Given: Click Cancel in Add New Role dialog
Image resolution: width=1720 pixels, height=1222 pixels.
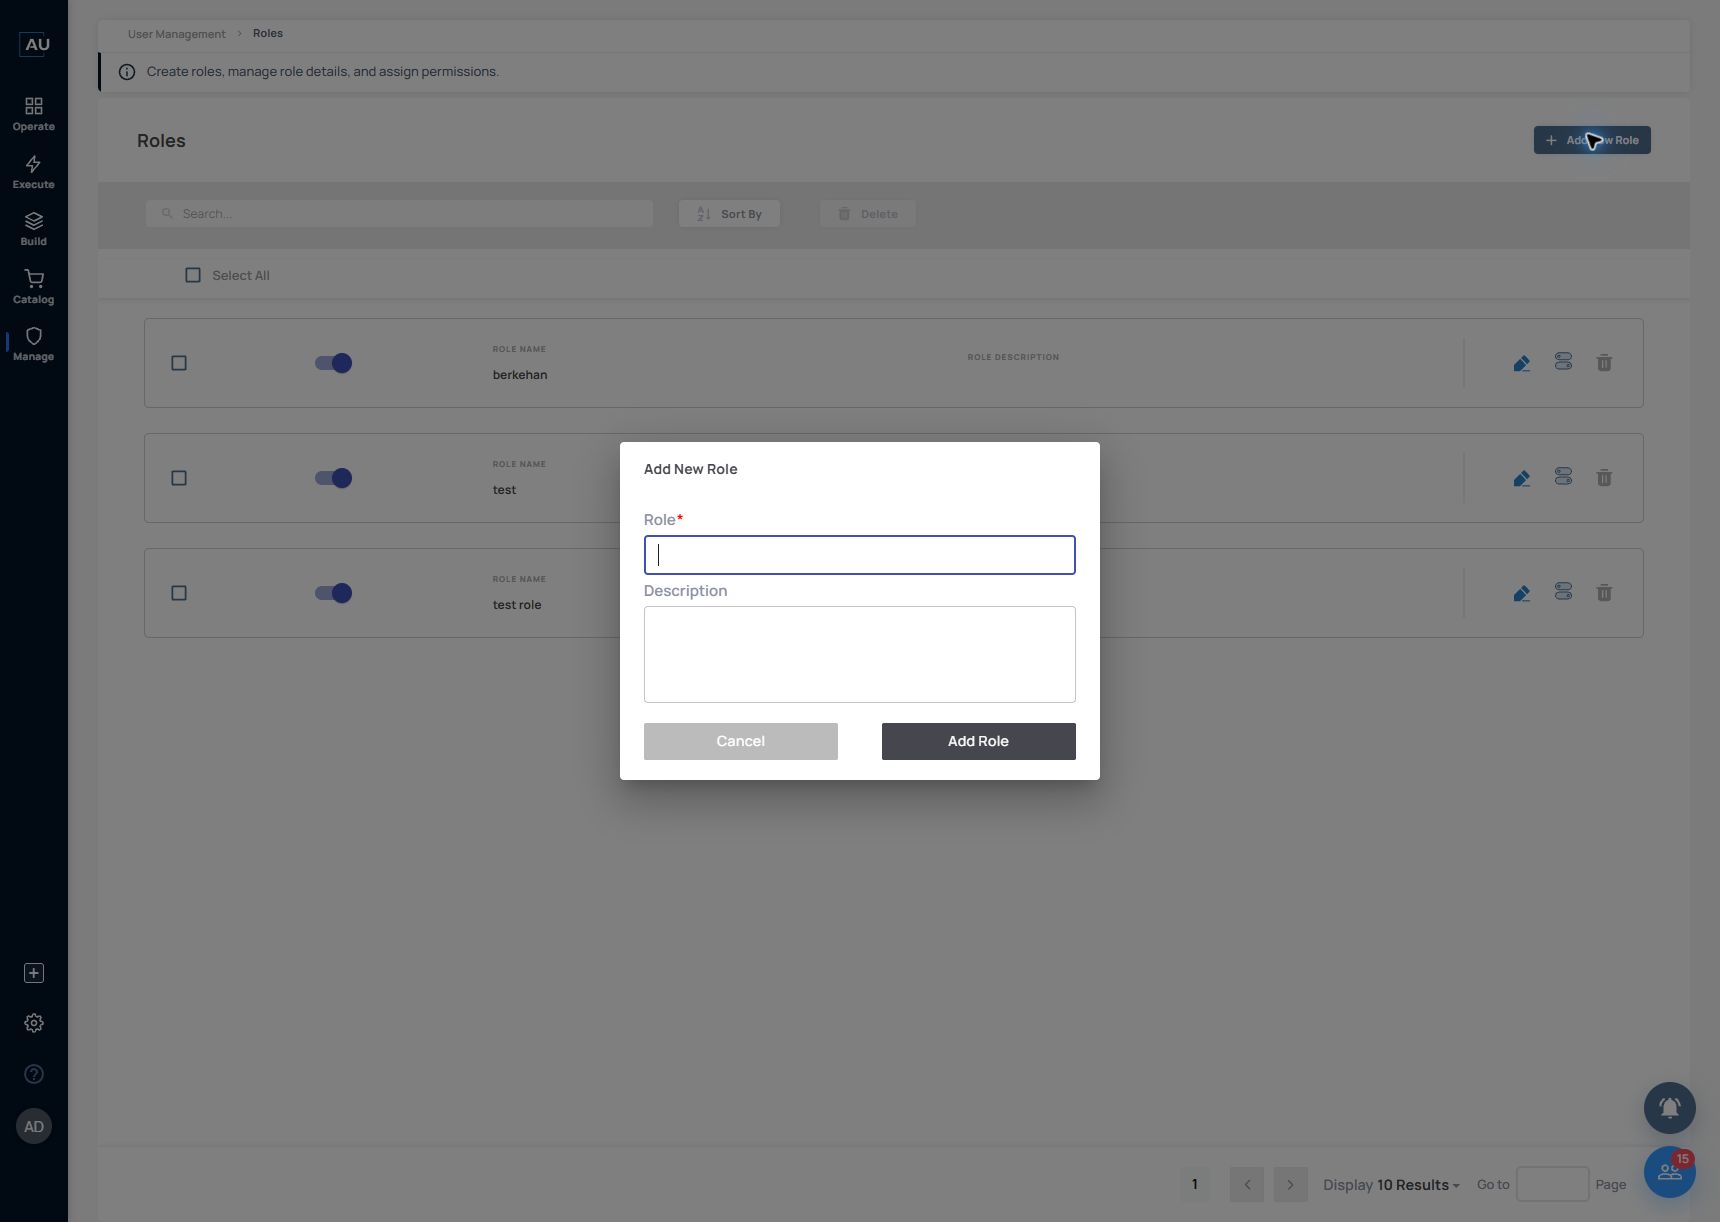Looking at the screenshot, I should coord(741,741).
